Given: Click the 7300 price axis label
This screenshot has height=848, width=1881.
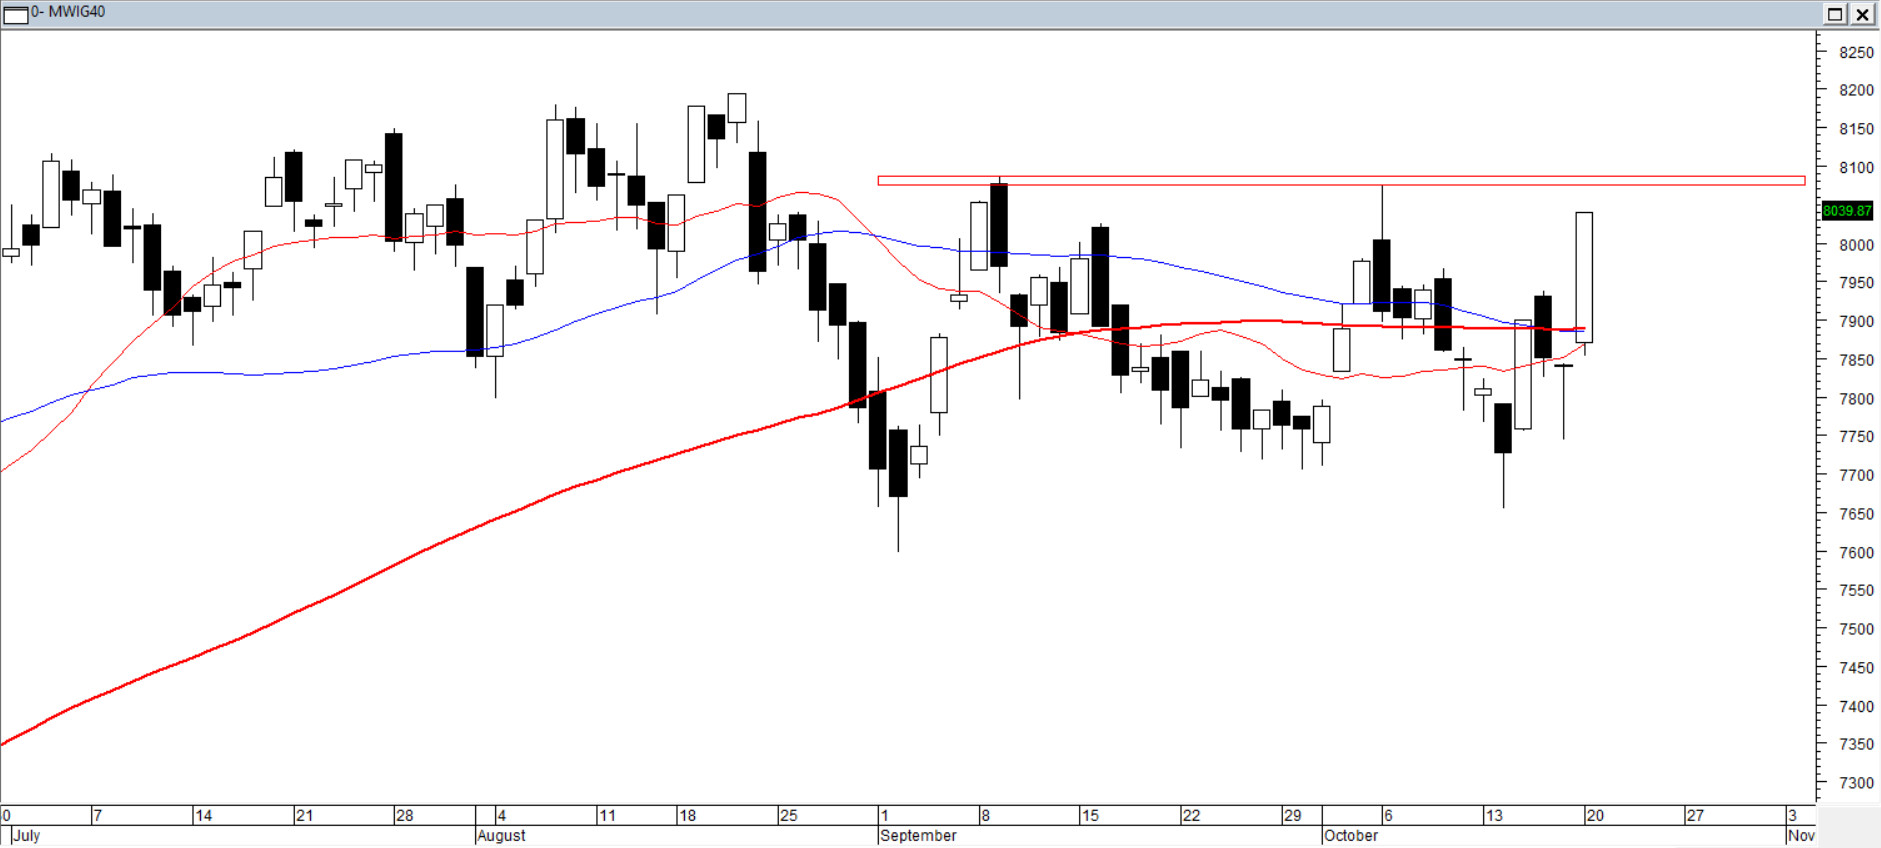Looking at the screenshot, I should pyautogui.click(x=1856, y=783).
